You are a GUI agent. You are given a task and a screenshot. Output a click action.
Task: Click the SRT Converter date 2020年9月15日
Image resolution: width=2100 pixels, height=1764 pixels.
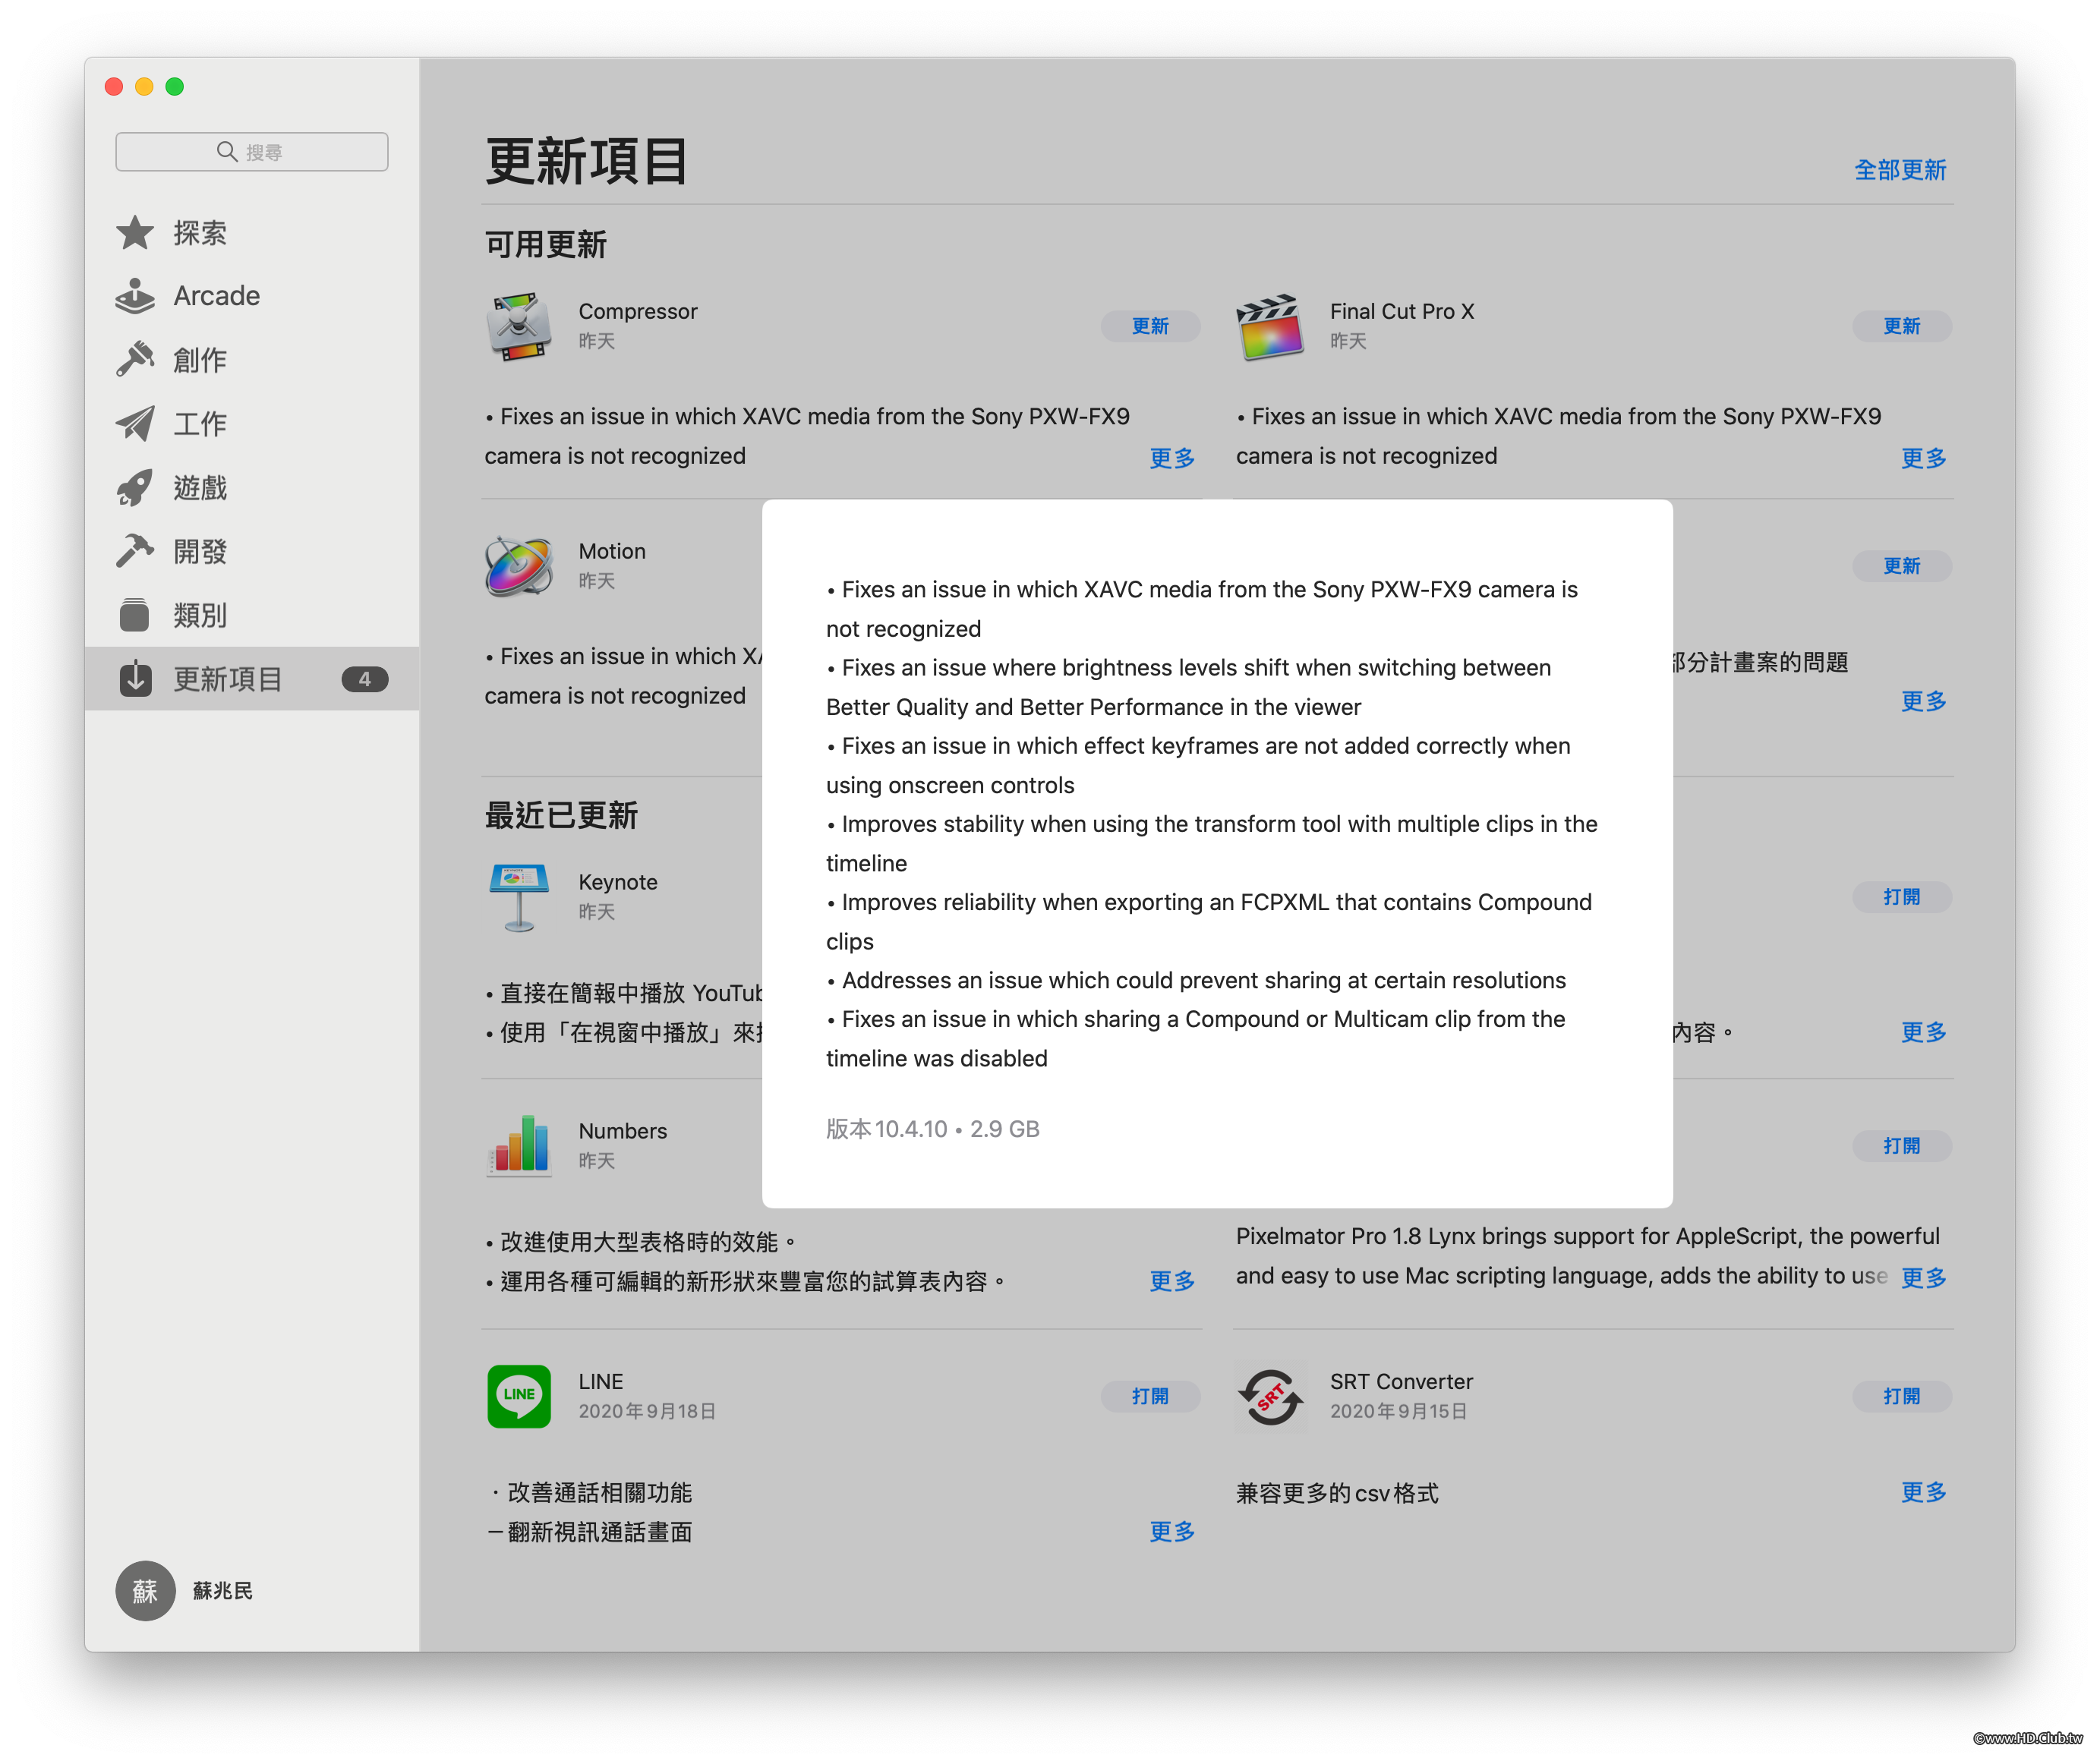pyautogui.click(x=1398, y=1411)
